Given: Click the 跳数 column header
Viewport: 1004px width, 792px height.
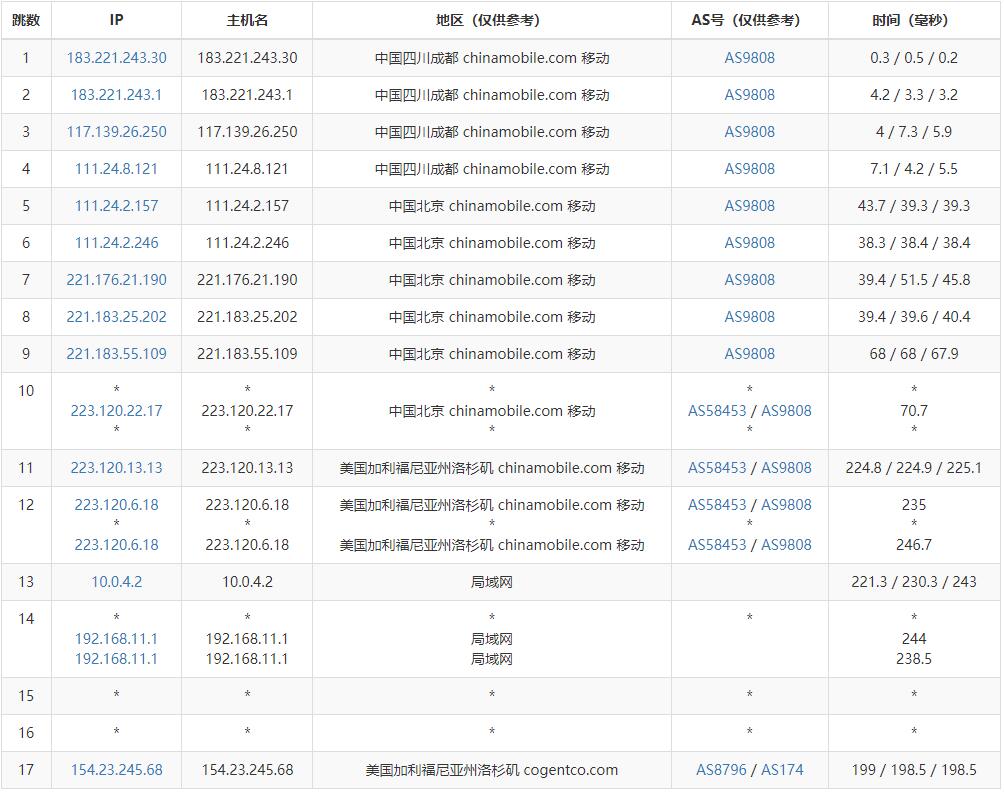Looking at the screenshot, I should [26, 20].
